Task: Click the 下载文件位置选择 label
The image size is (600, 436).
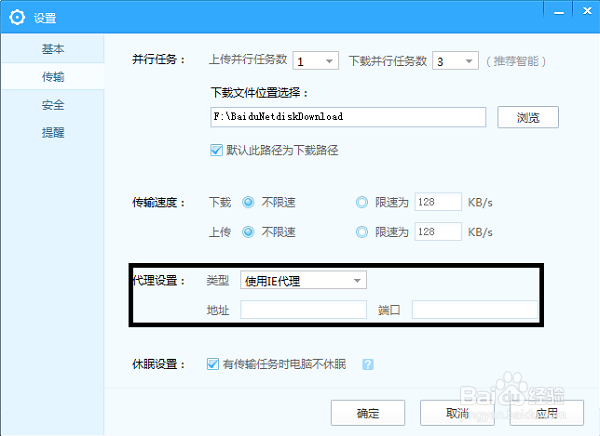Action: tap(259, 93)
